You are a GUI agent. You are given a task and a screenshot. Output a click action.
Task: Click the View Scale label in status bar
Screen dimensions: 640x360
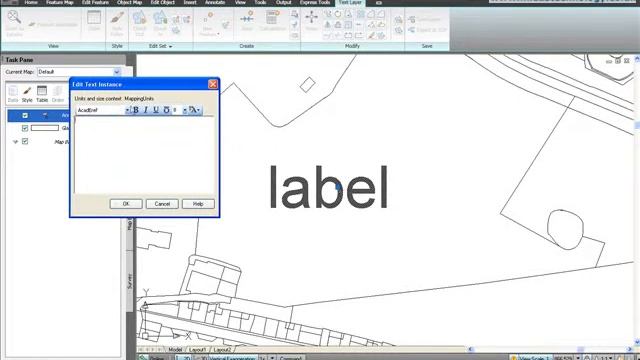(x=534, y=358)
